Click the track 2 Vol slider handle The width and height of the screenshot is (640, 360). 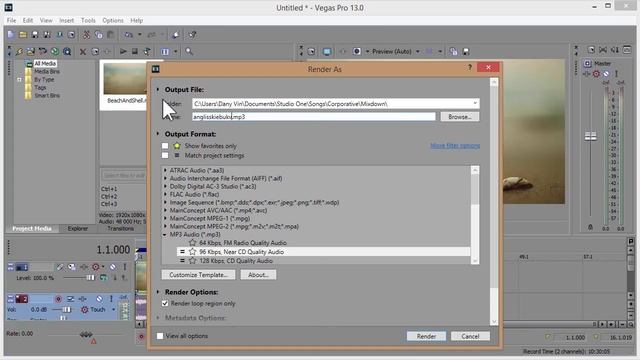(x=66, y=310)
